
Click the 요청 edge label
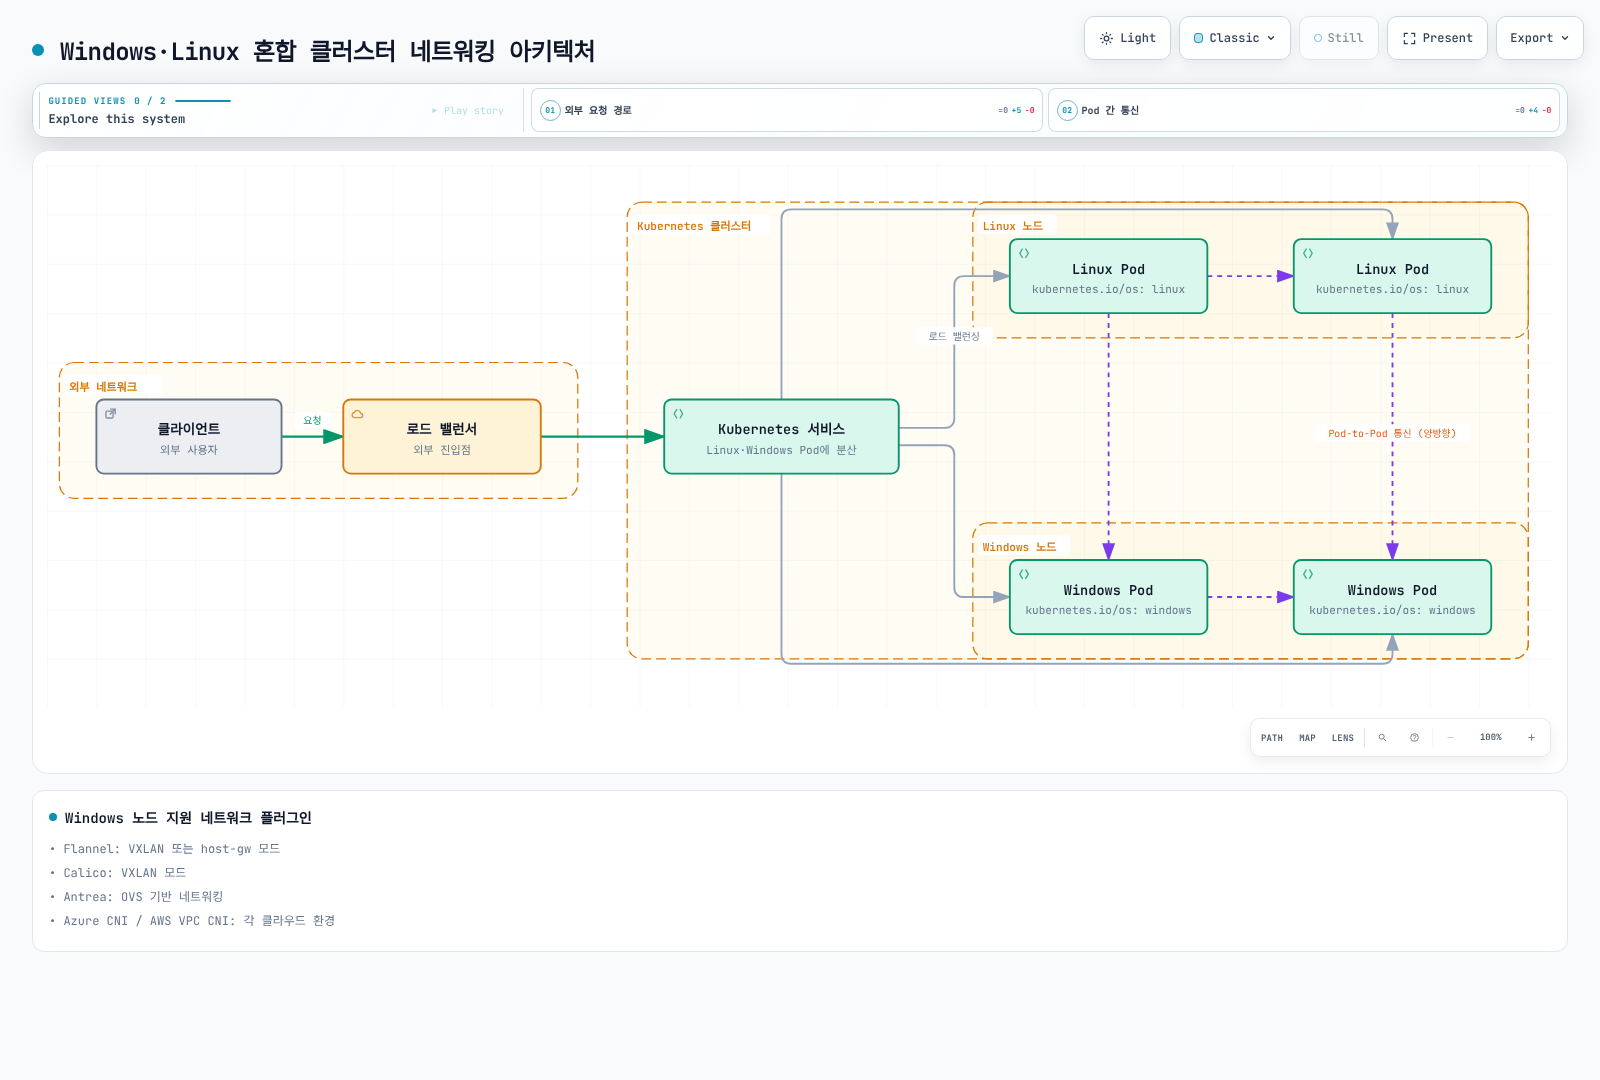[313, 421]
